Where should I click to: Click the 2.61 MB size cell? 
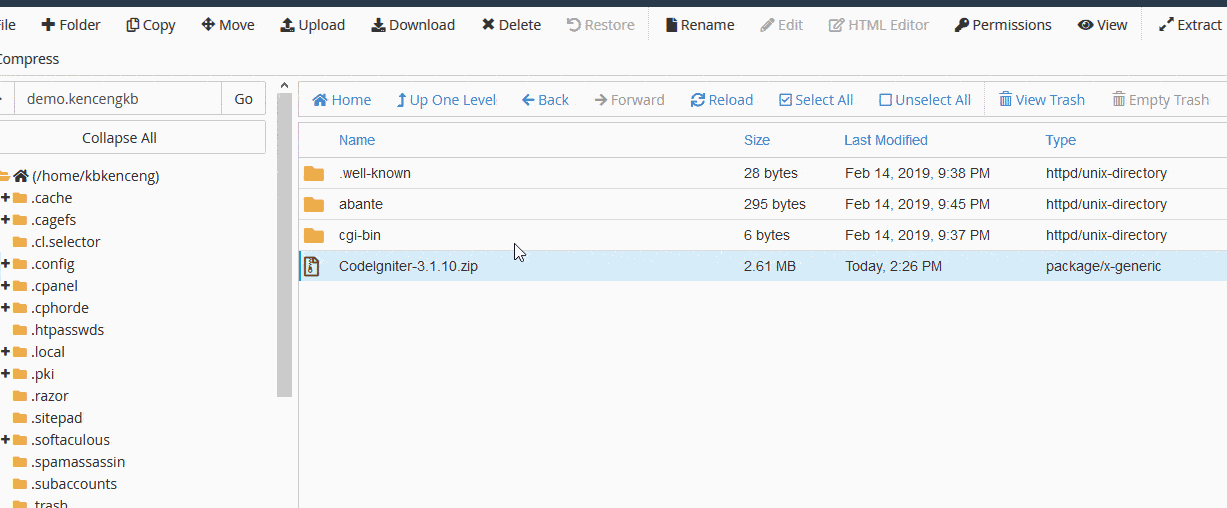click(770, 266)
